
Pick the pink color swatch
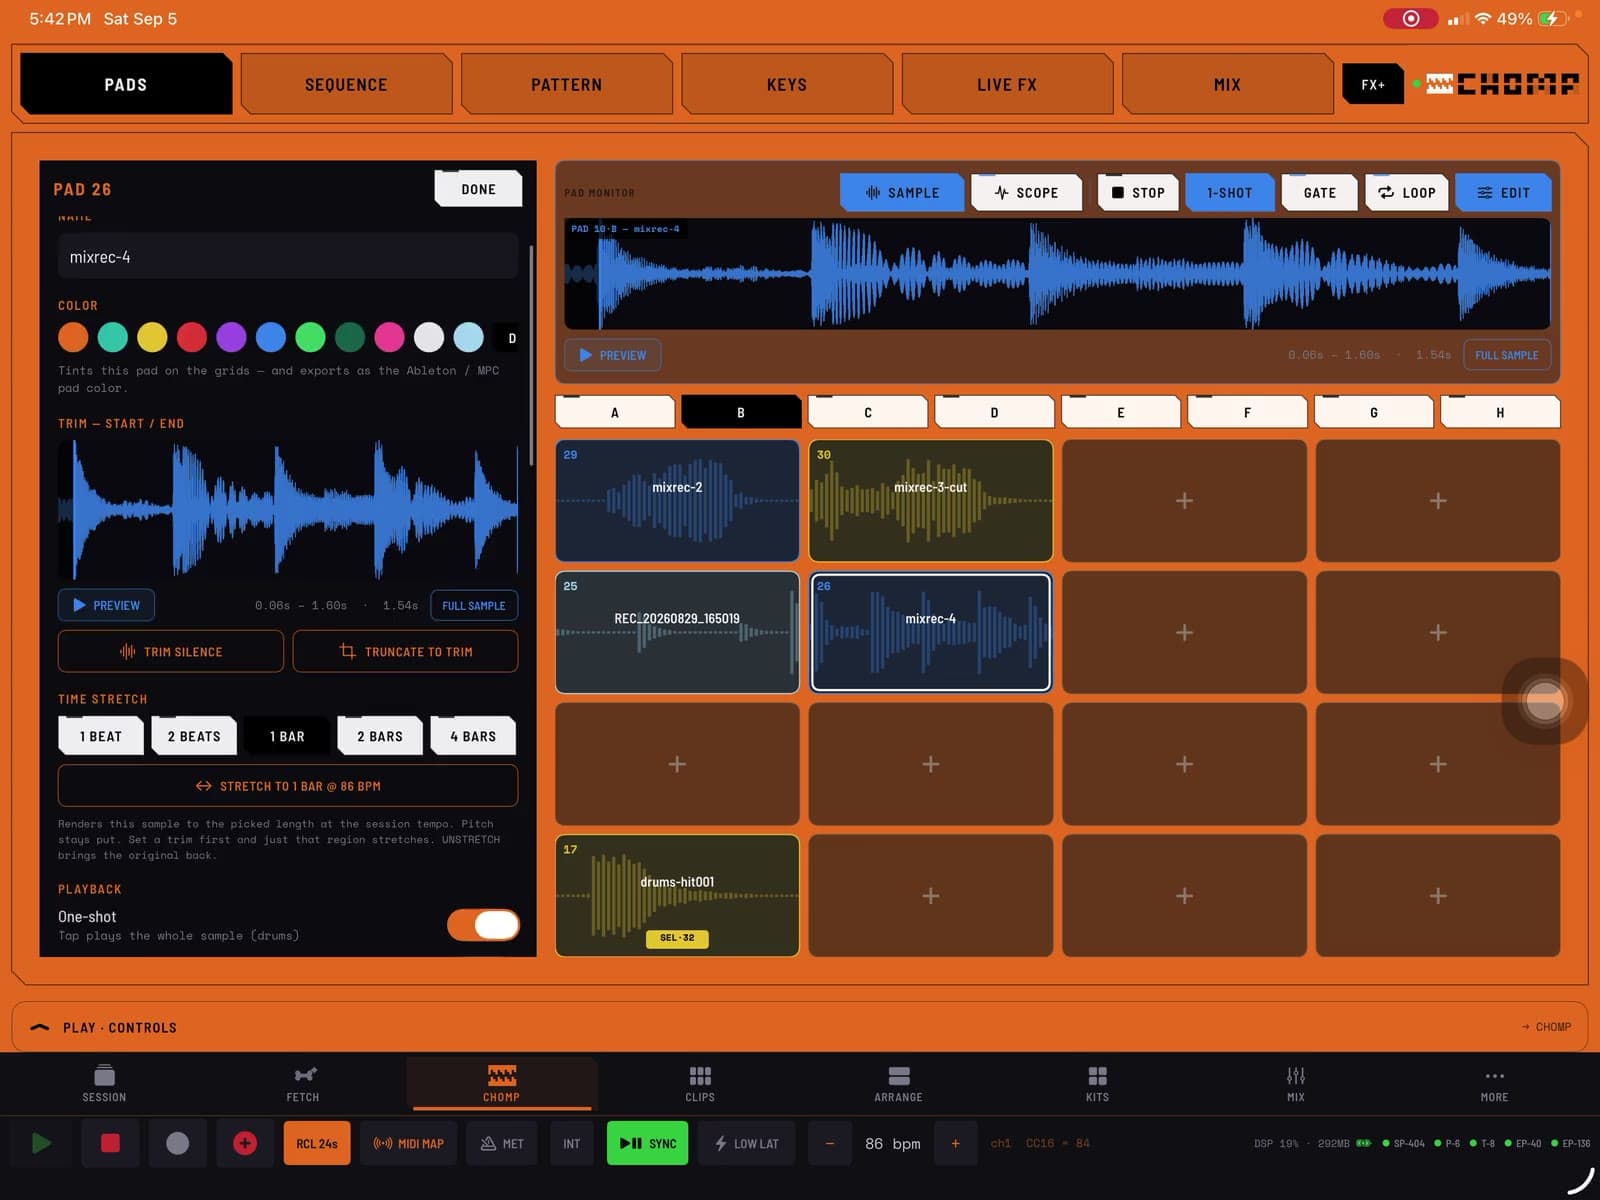pos(389,337)
